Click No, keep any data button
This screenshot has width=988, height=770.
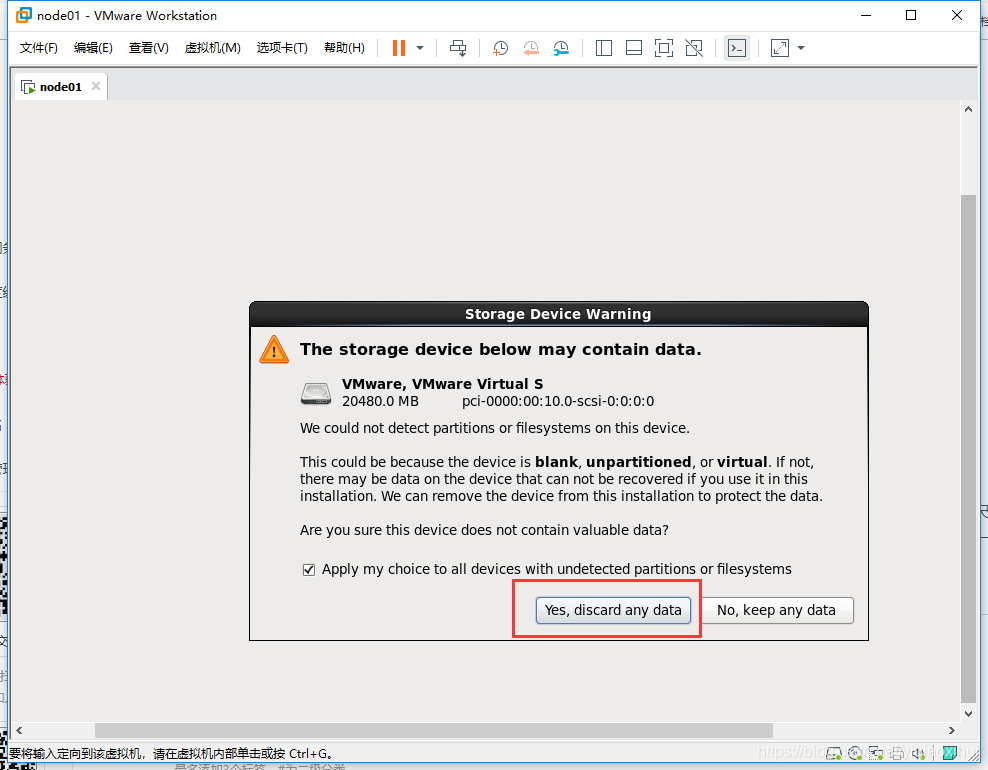(776, 610)
